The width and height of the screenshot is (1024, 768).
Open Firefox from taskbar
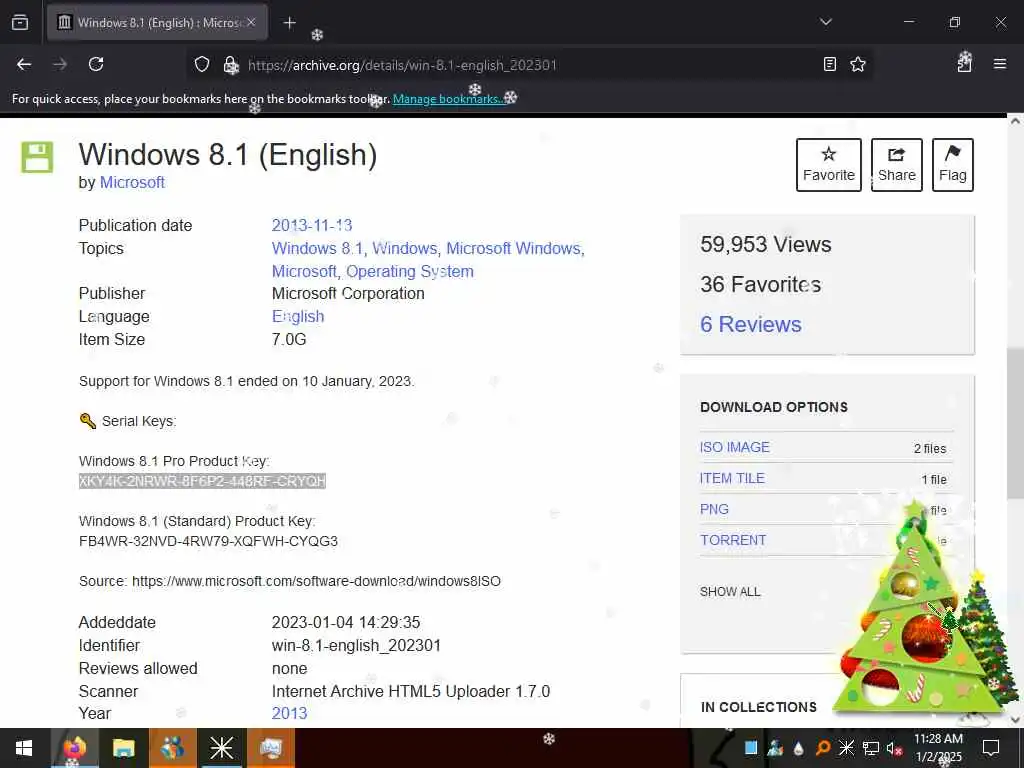click(x=74, y=748)
